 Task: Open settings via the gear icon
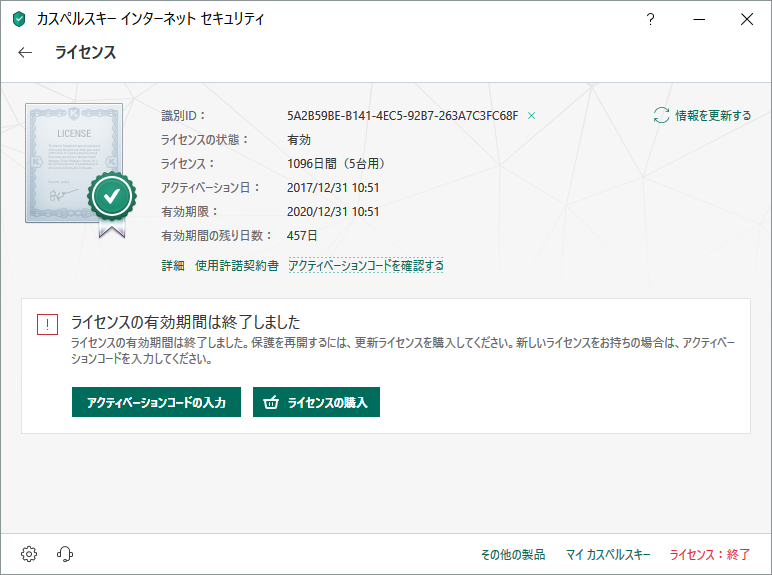(29, 553)
